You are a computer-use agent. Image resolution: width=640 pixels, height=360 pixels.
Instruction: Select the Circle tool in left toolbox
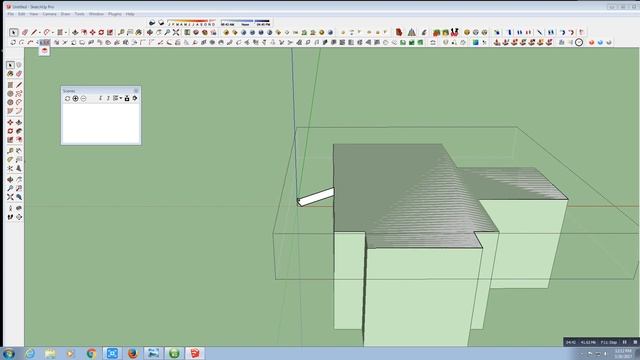(10, 93)
